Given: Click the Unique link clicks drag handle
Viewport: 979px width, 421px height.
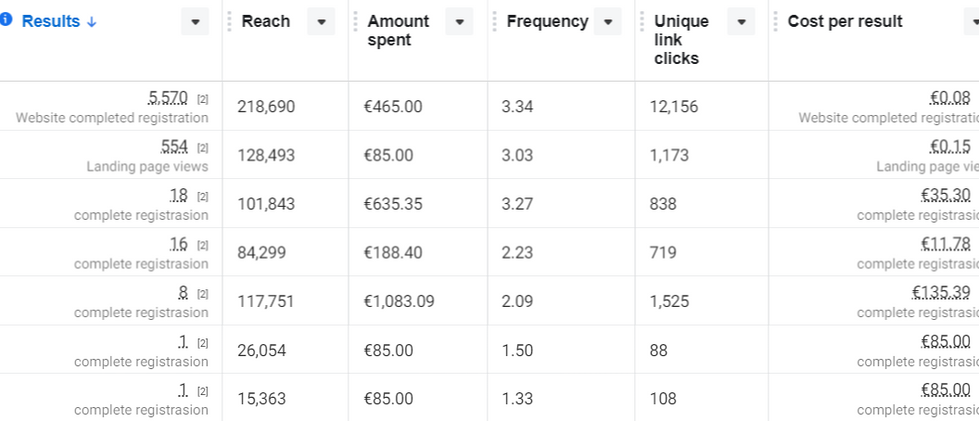Looking at the screenshot, I should click(x=642, y=21).
